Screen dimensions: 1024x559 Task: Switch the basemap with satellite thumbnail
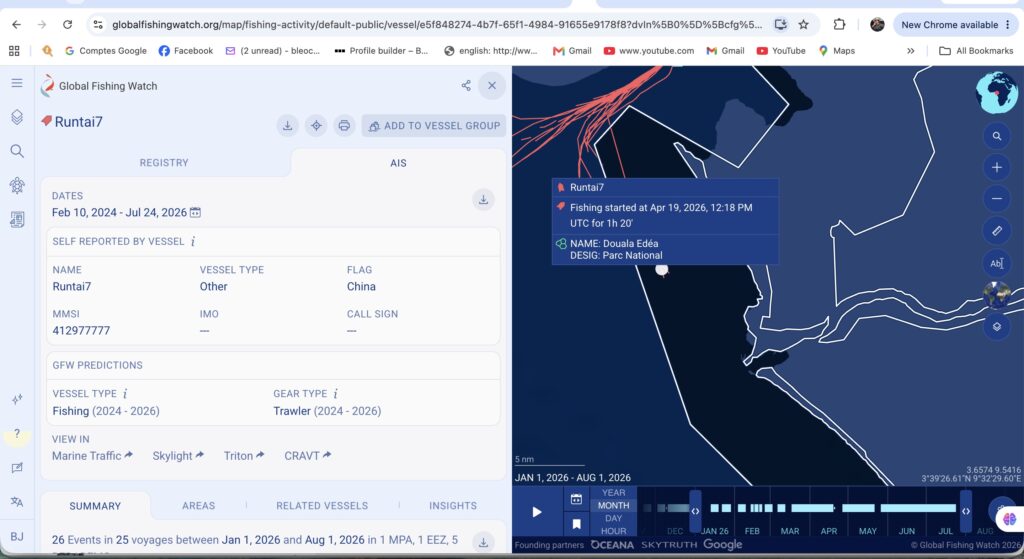[x=997, y=295]
